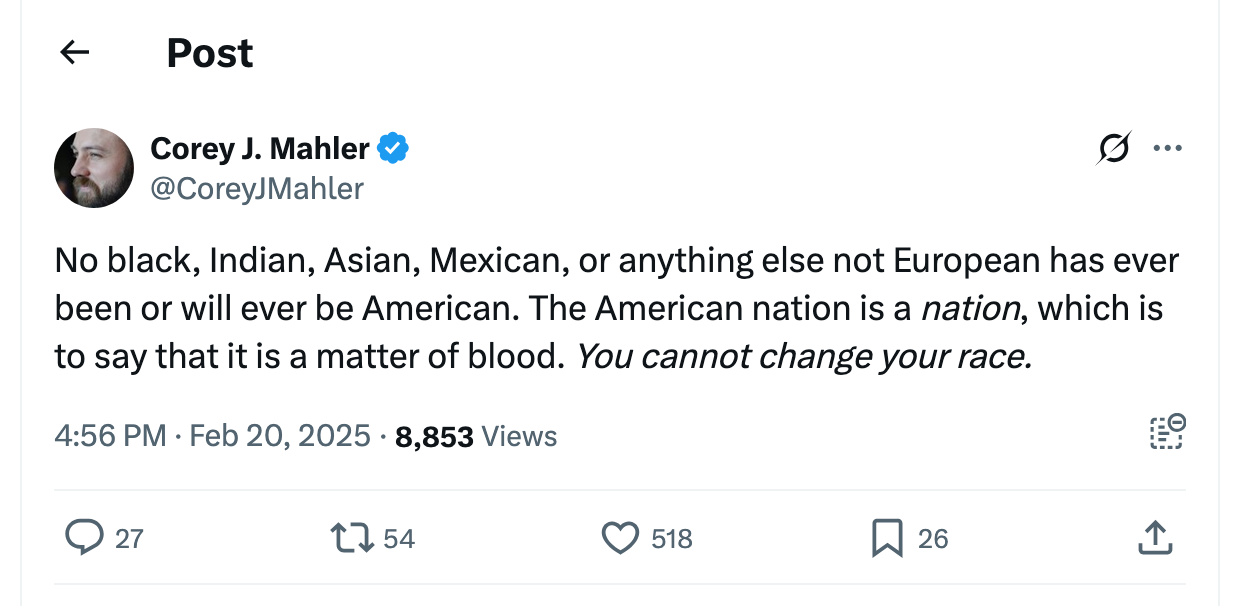Go back using the arrow
The height and width of the screenshot is (606, 1234).
(x=74, y=52)
